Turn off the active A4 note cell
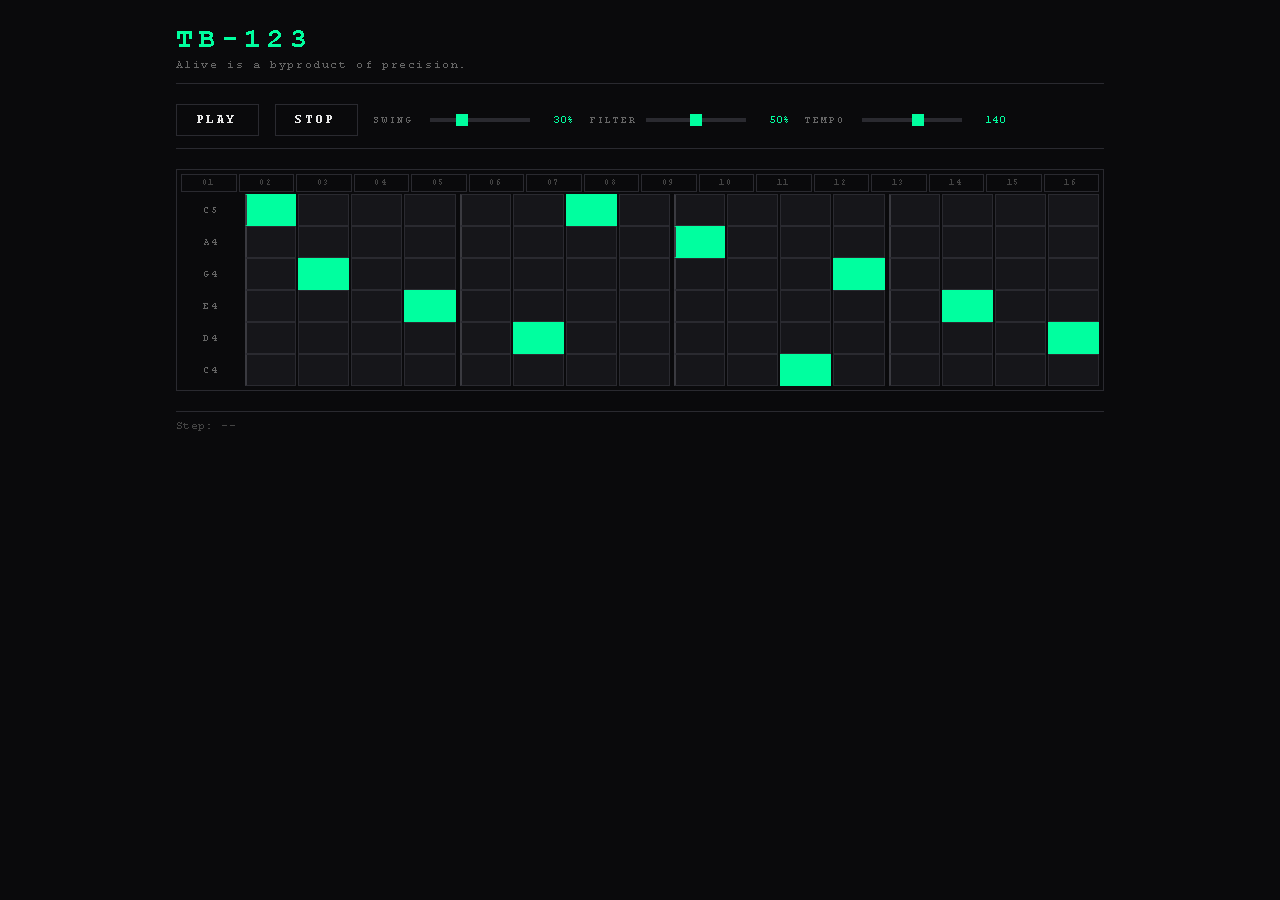Image resolution: width=1280 pixels, height=900 pixels. pos(700,242)
